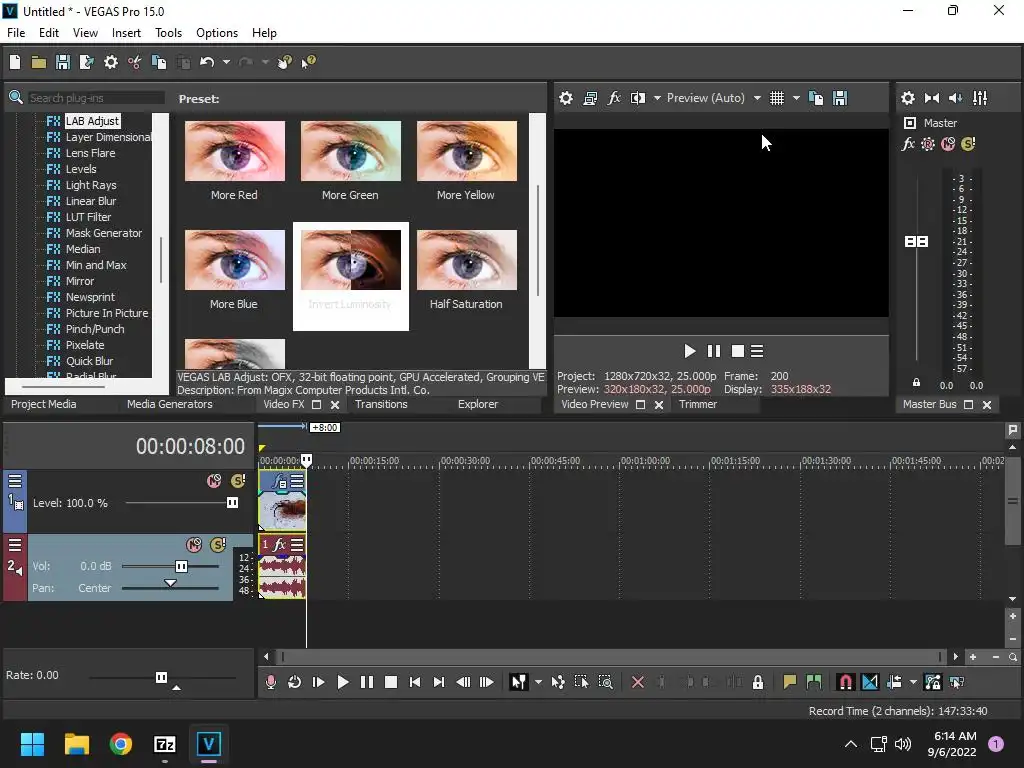This screenshot has height=768, width=1024.
Task: Click the Search plug-ins field
Action: 95,98
